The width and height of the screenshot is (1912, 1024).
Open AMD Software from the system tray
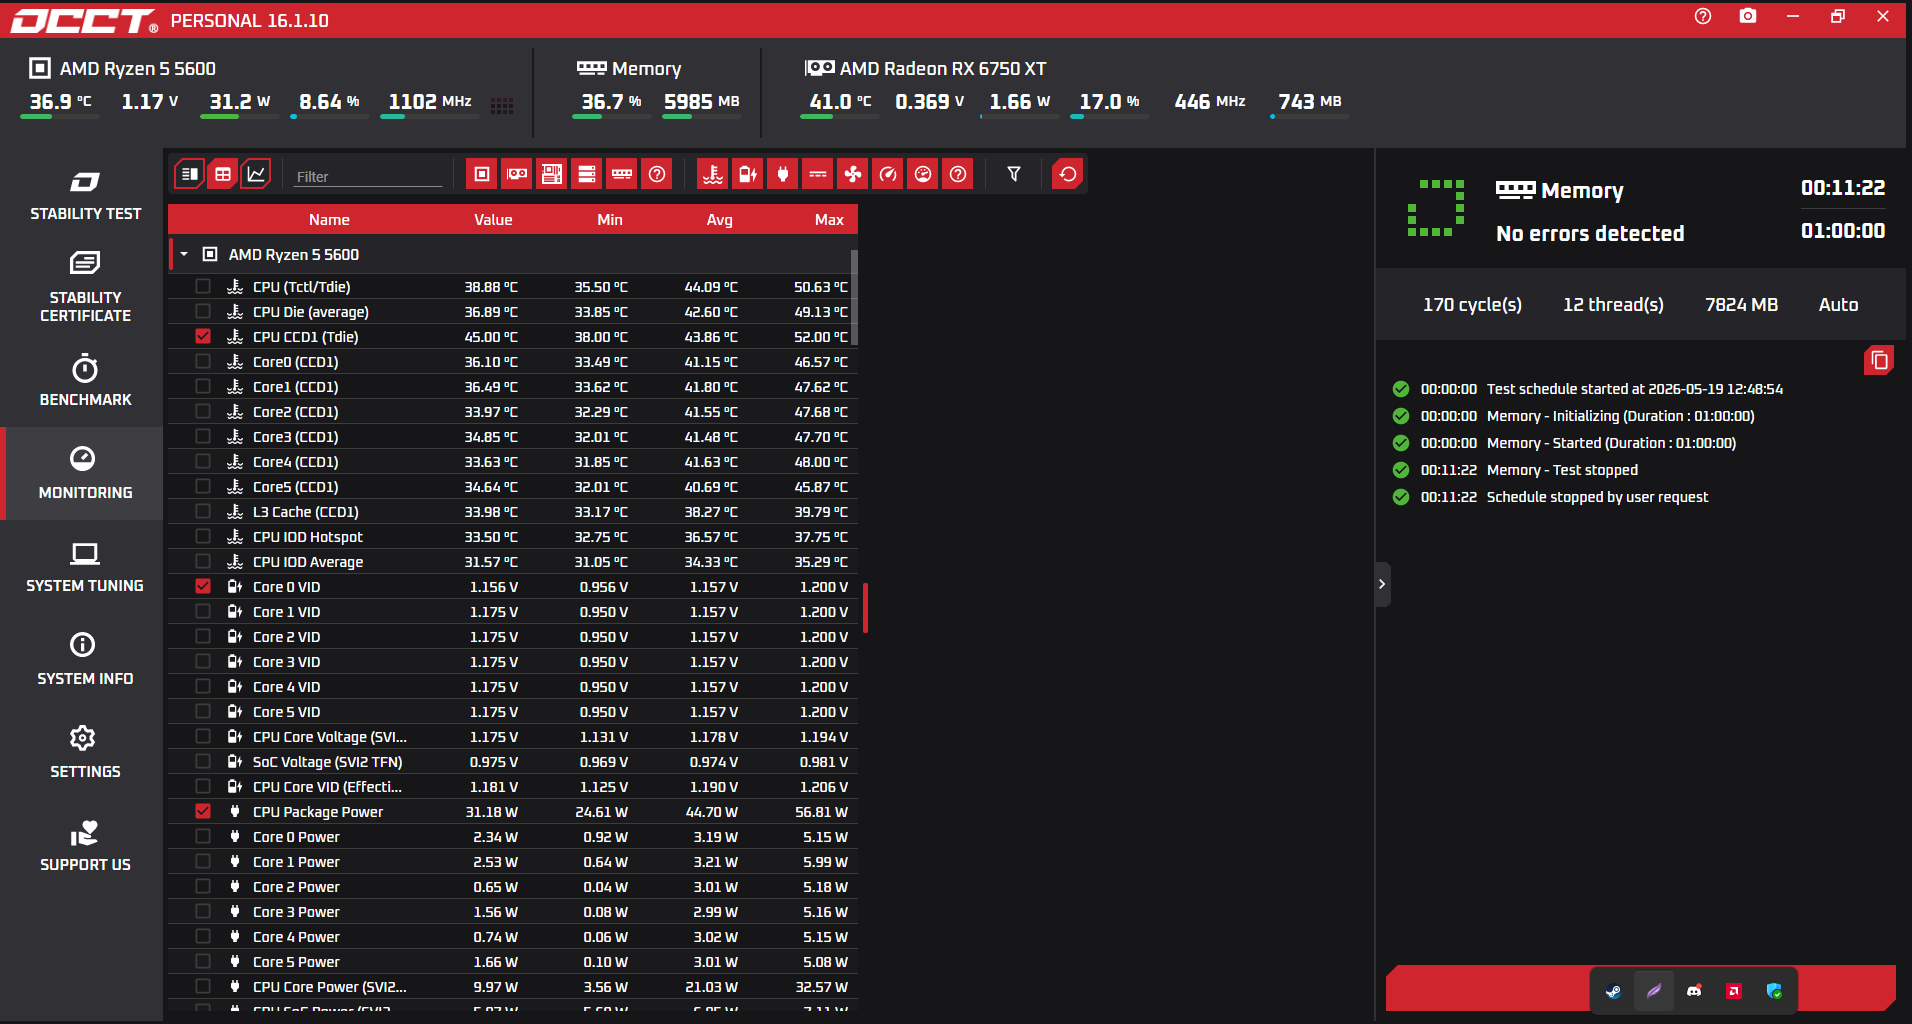(x=1734, y=991)
